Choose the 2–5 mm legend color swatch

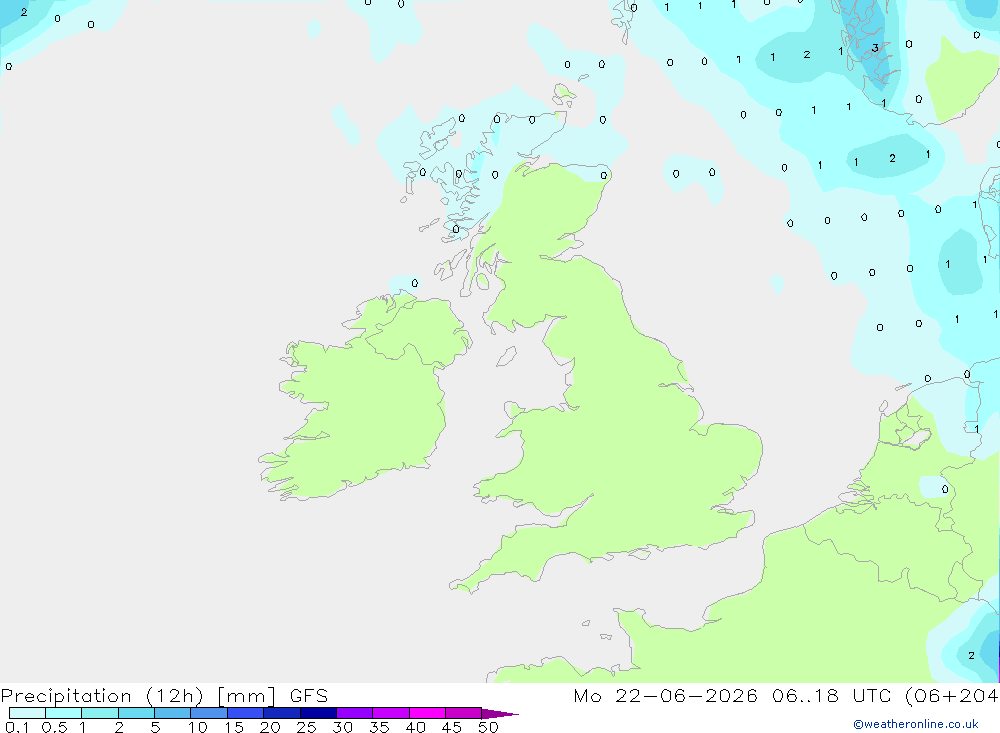[136, 713]
